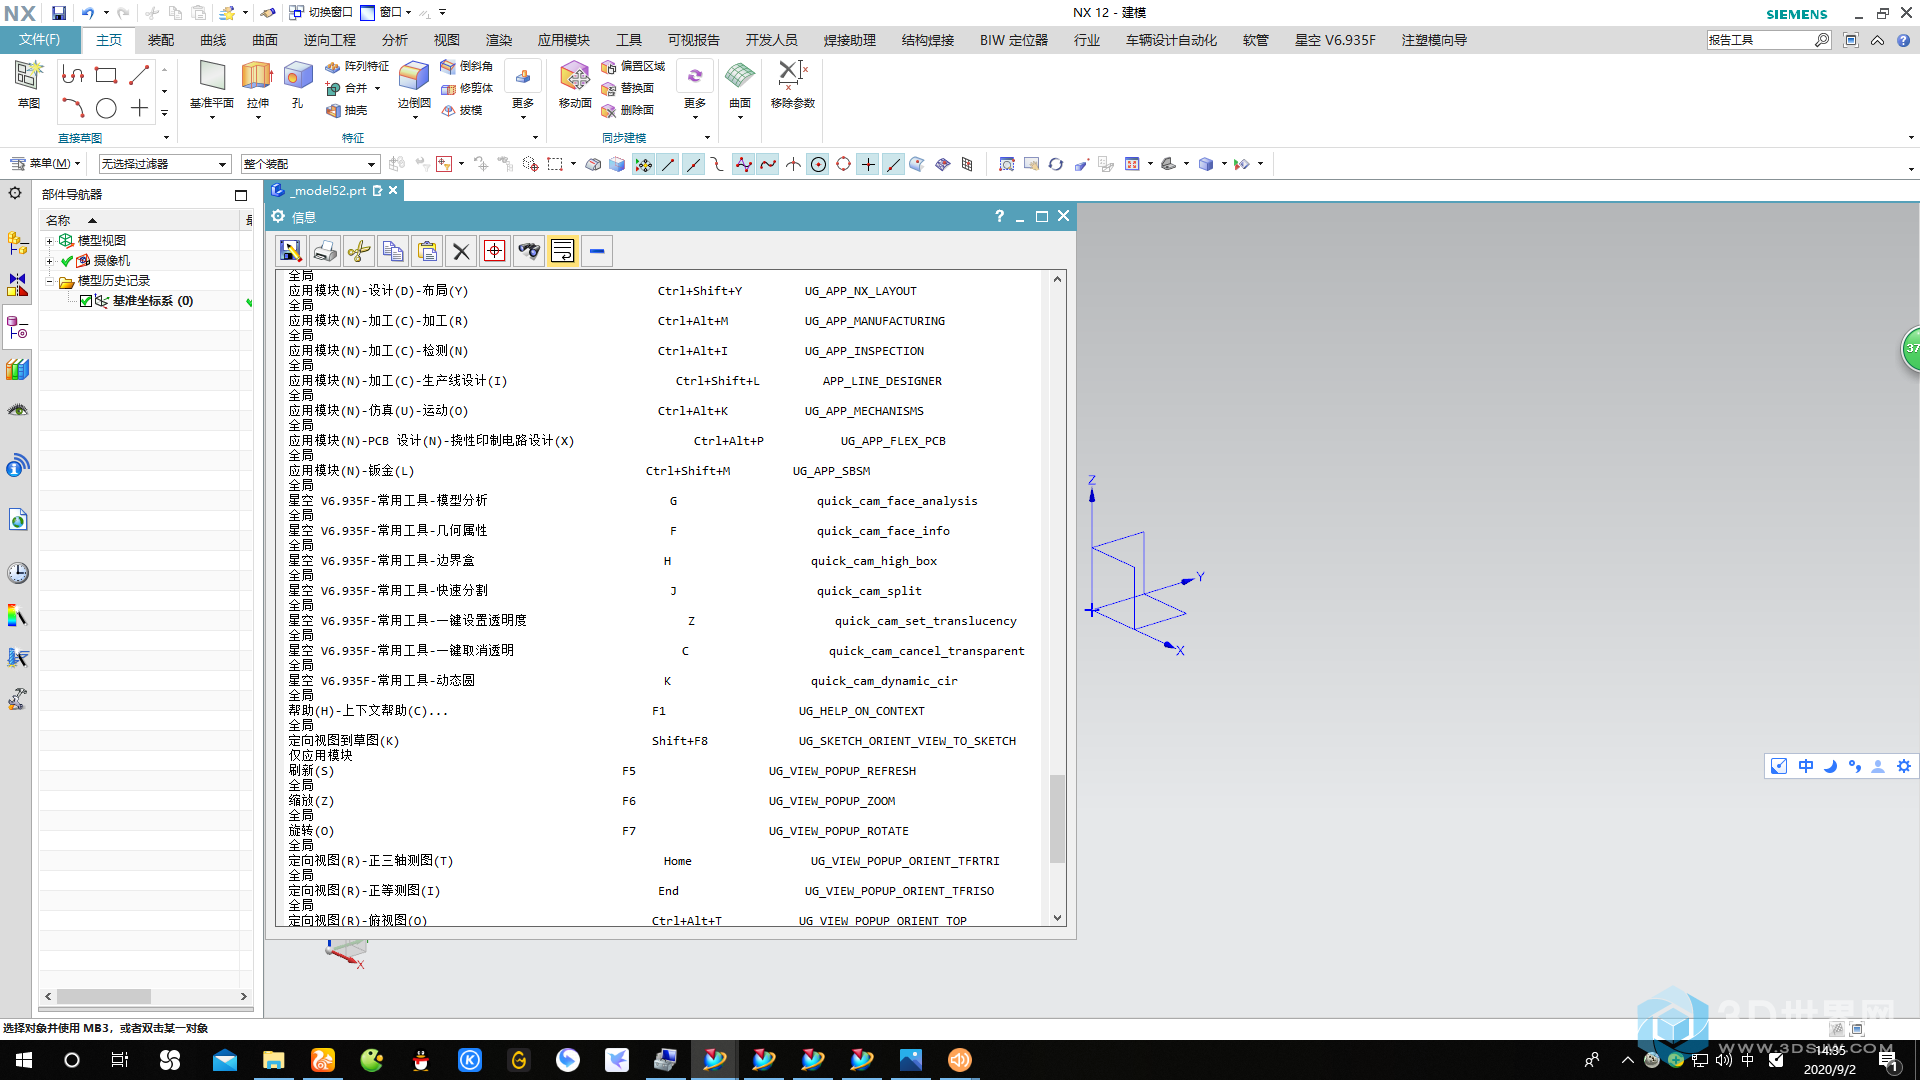Open the 整个装配 scope dropdown
Screen dimensions: 1920x1080
tap(310, 164)
